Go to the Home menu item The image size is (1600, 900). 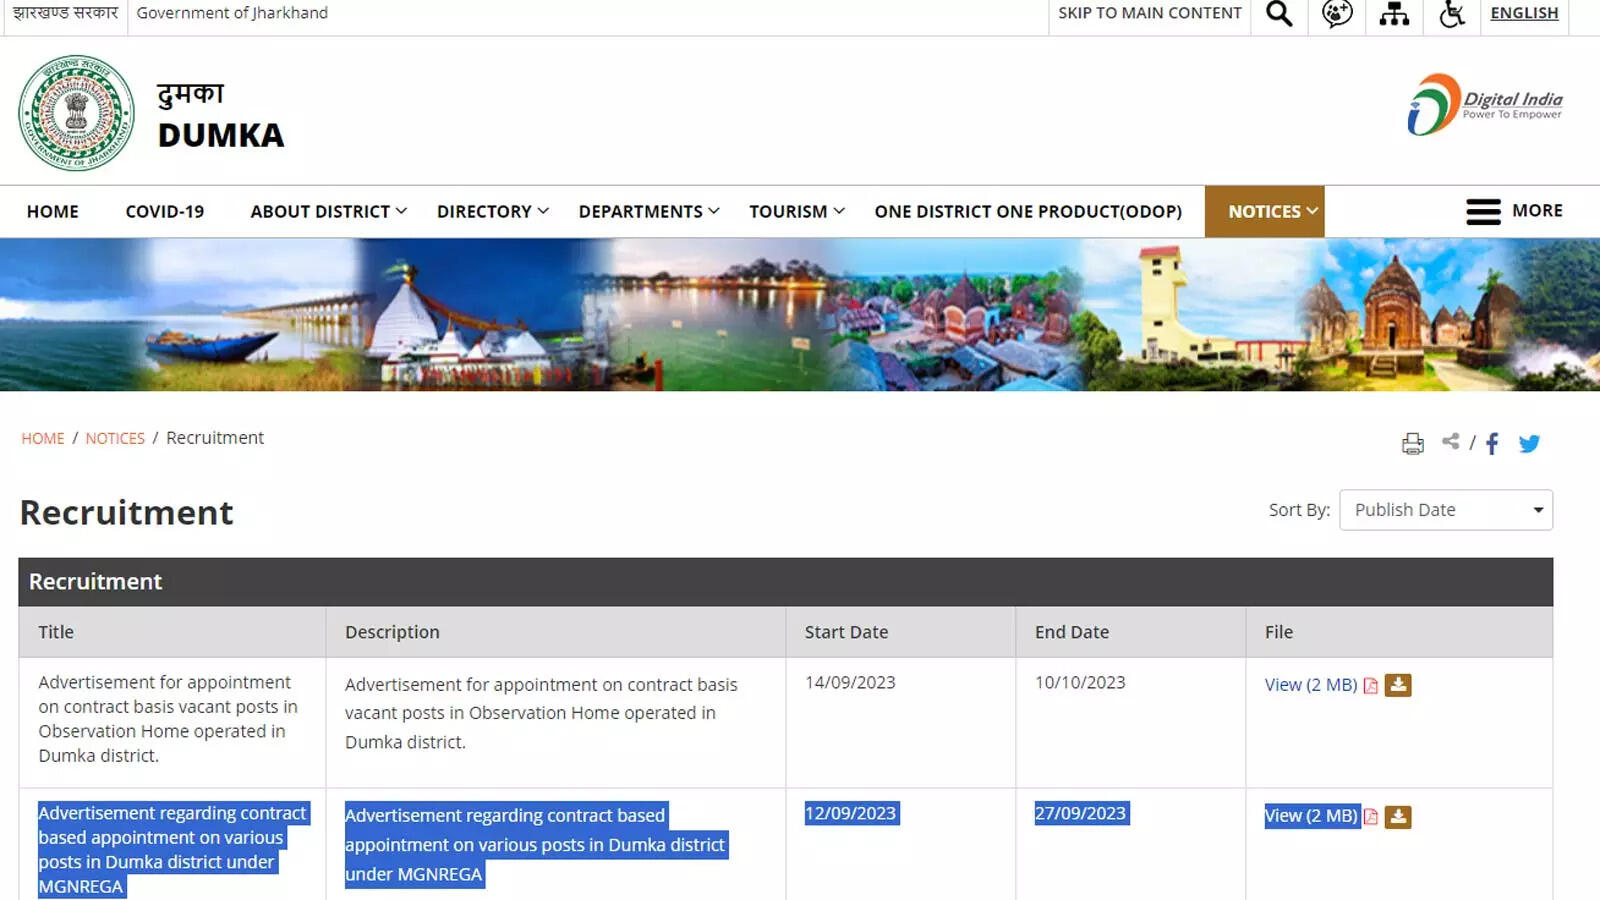53,212
